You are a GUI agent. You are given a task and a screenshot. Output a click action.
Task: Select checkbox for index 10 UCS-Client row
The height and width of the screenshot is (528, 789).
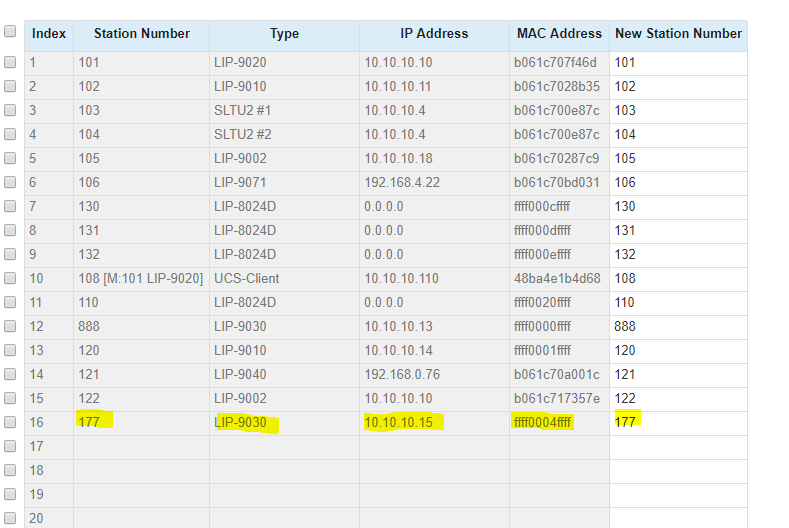[x=10, y=278]
